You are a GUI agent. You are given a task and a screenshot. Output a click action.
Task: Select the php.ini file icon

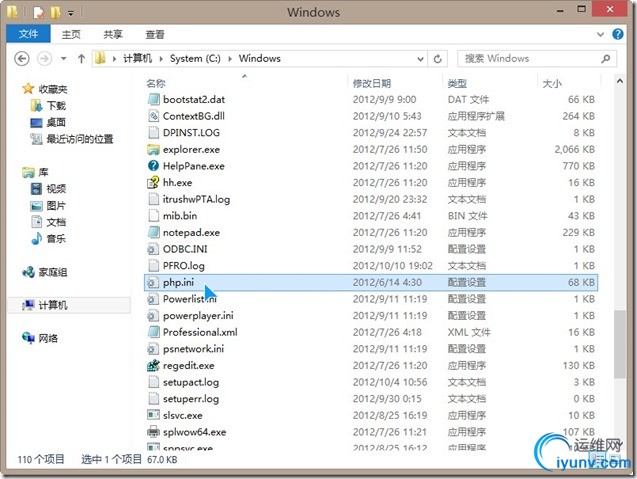coord(153,282)
